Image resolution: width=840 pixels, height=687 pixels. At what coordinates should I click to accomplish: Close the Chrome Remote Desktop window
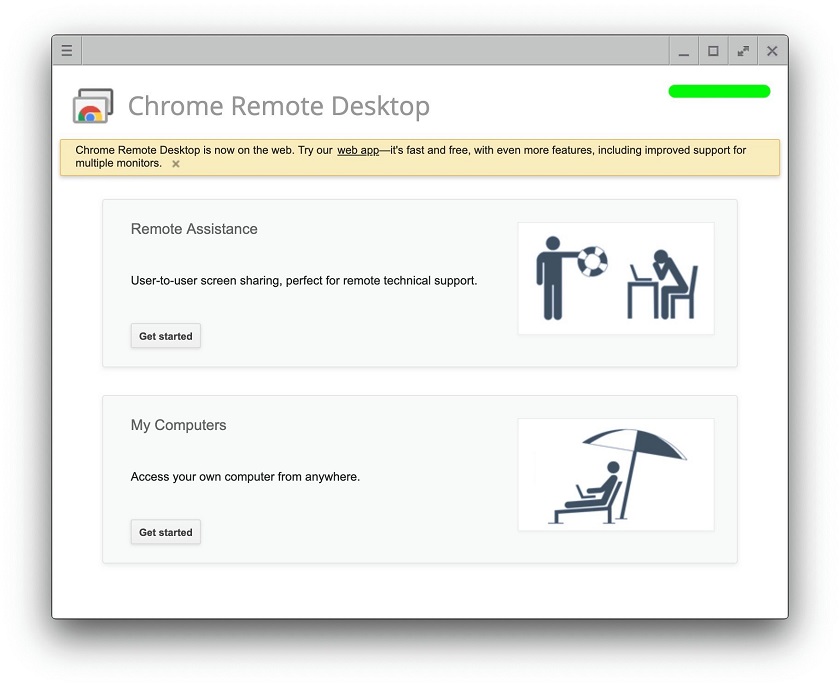[x=772, y=51]
